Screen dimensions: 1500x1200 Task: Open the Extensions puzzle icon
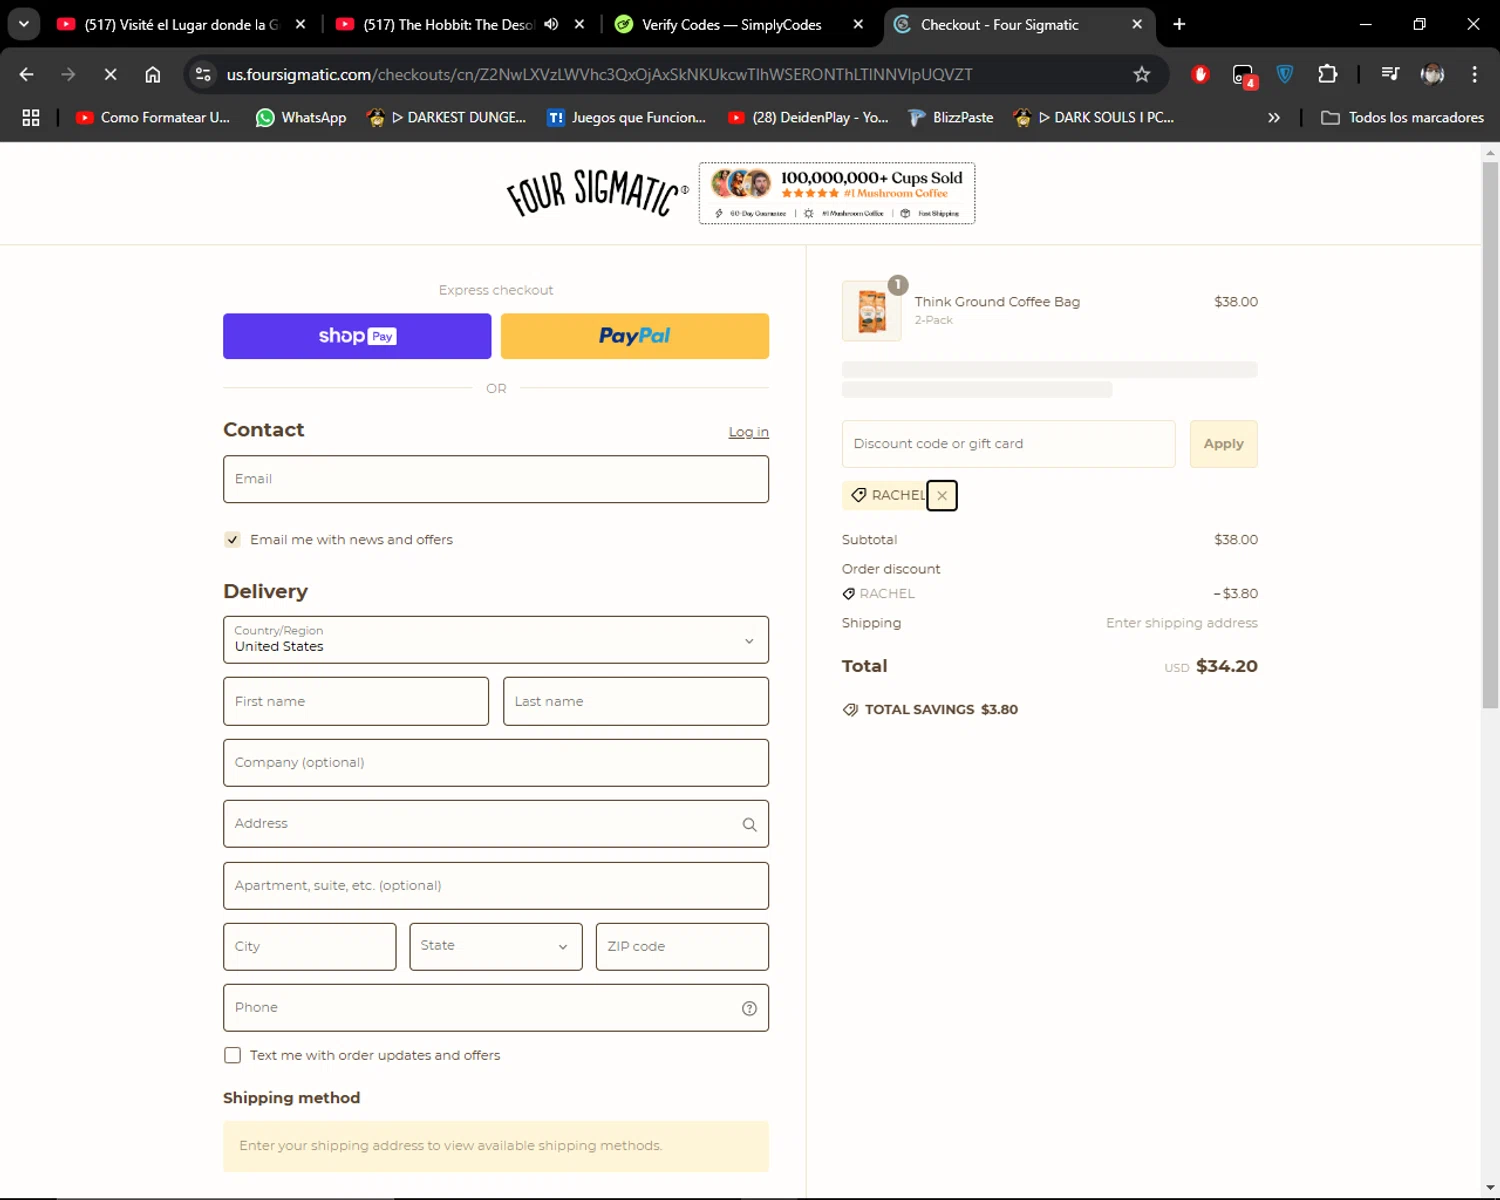[1327, 74]
